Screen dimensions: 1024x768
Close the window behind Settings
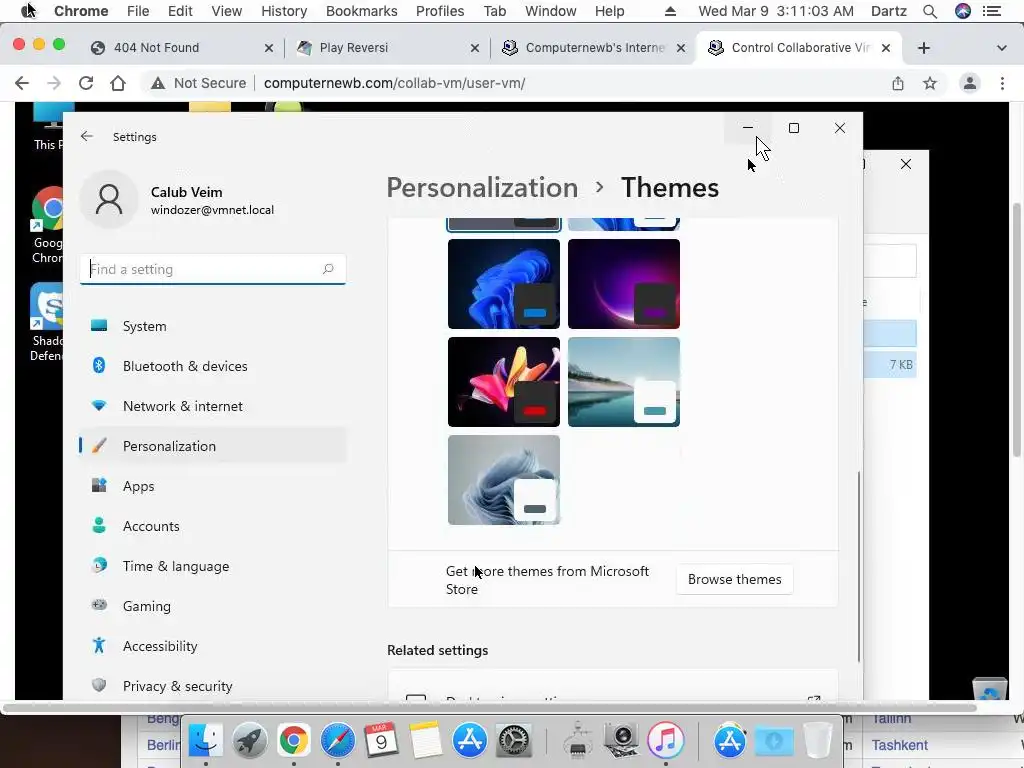pyautogui.click(x=906, y=164)
